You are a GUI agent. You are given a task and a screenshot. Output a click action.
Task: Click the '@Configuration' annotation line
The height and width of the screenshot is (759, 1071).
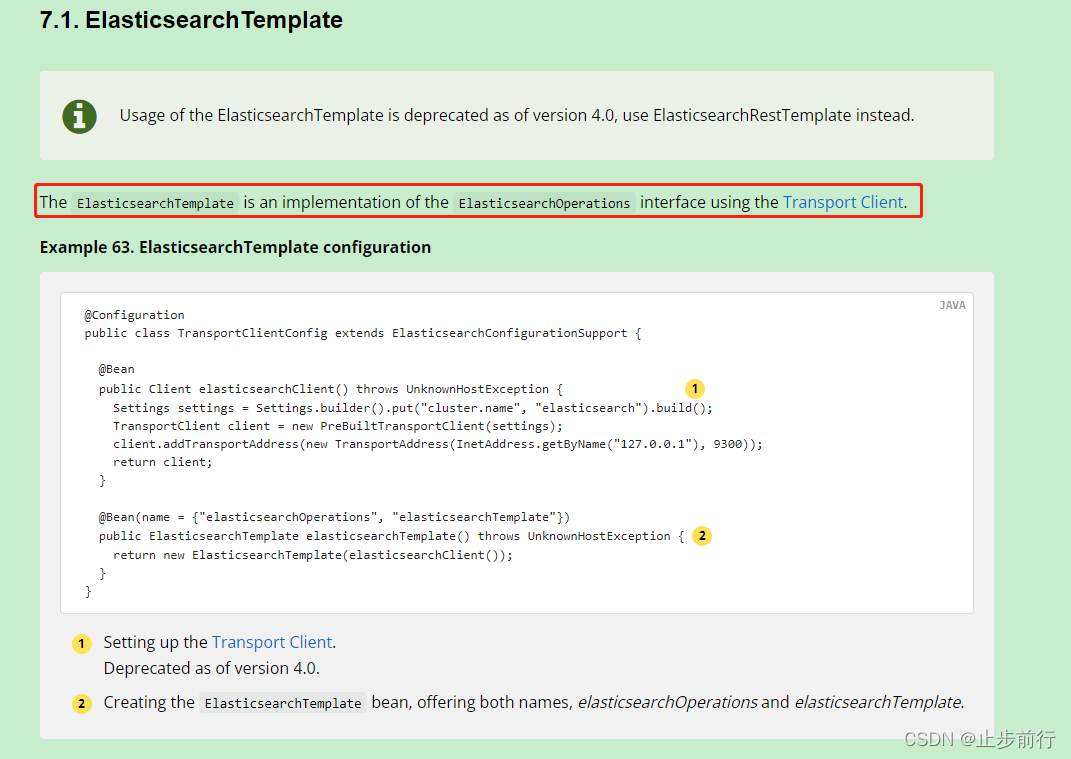click(x=135, y=315)
